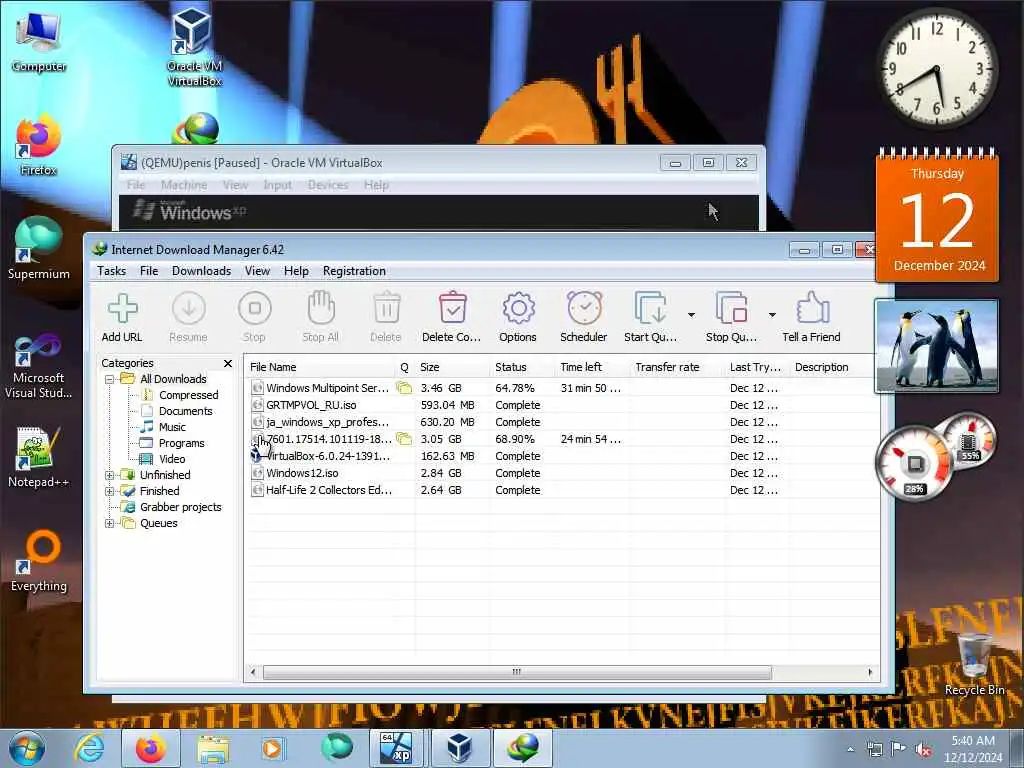The height and width of the screenshot is (768, 1024).
Task: Click the scrollbar left arrow in download list
Action: click(x=253, y=672)
